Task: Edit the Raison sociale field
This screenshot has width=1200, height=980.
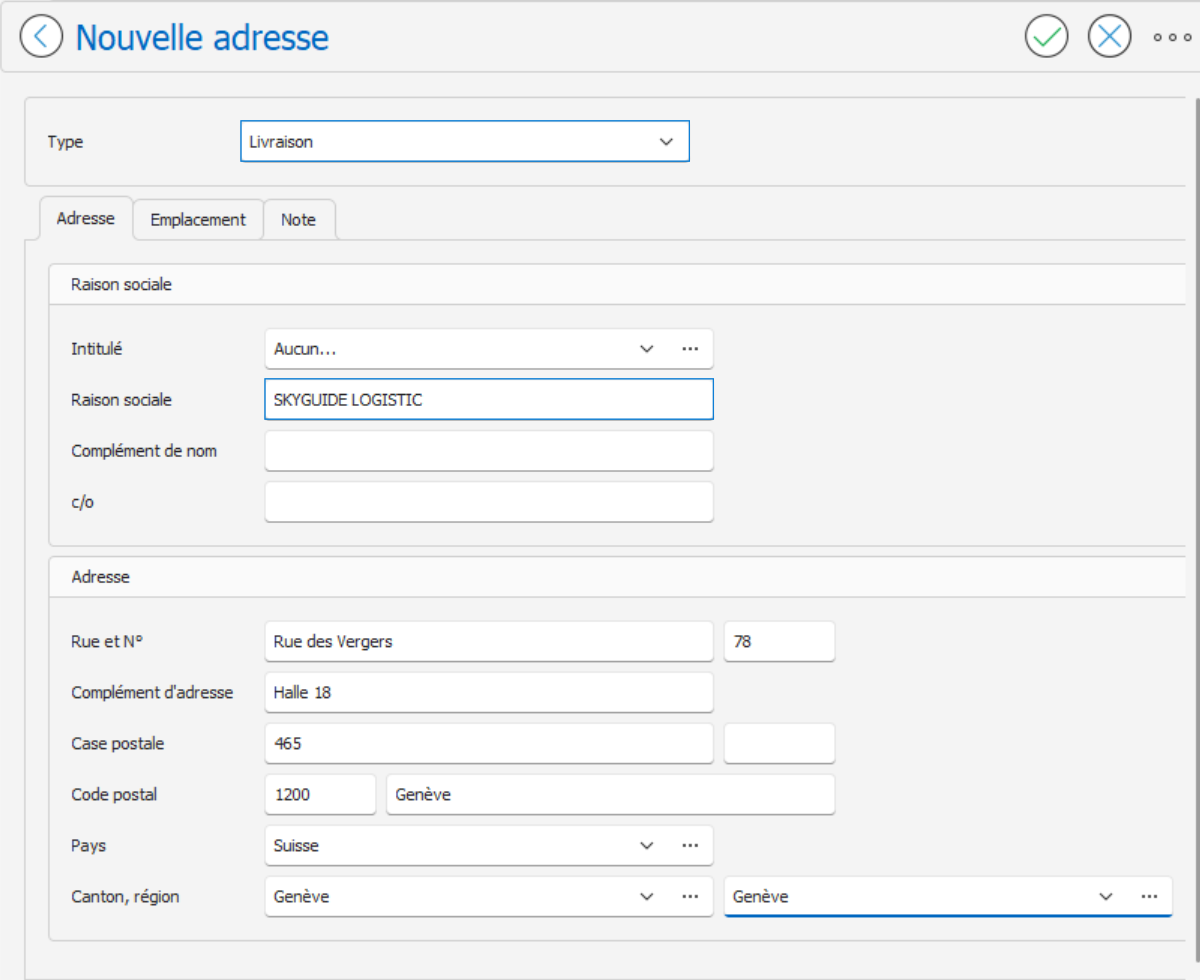Action: click(x=489, y=400)
